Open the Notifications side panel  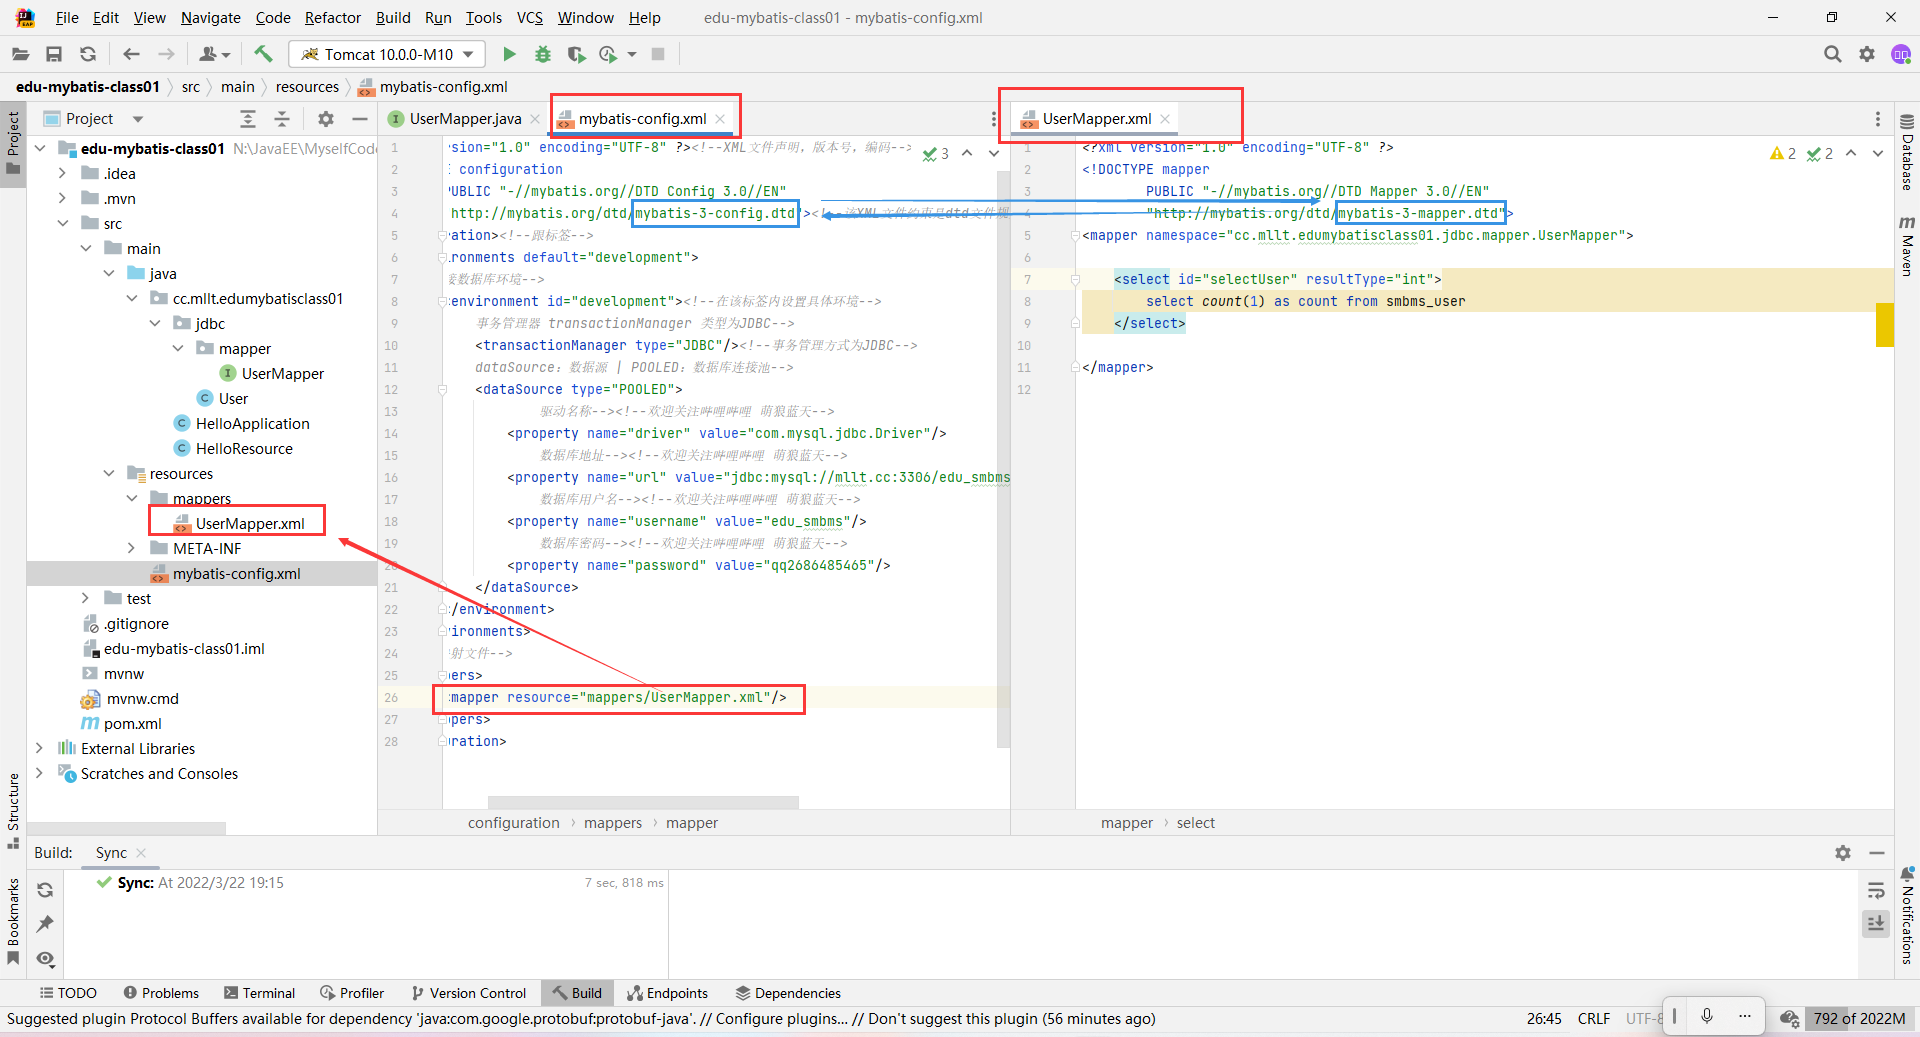[1907, 916]
